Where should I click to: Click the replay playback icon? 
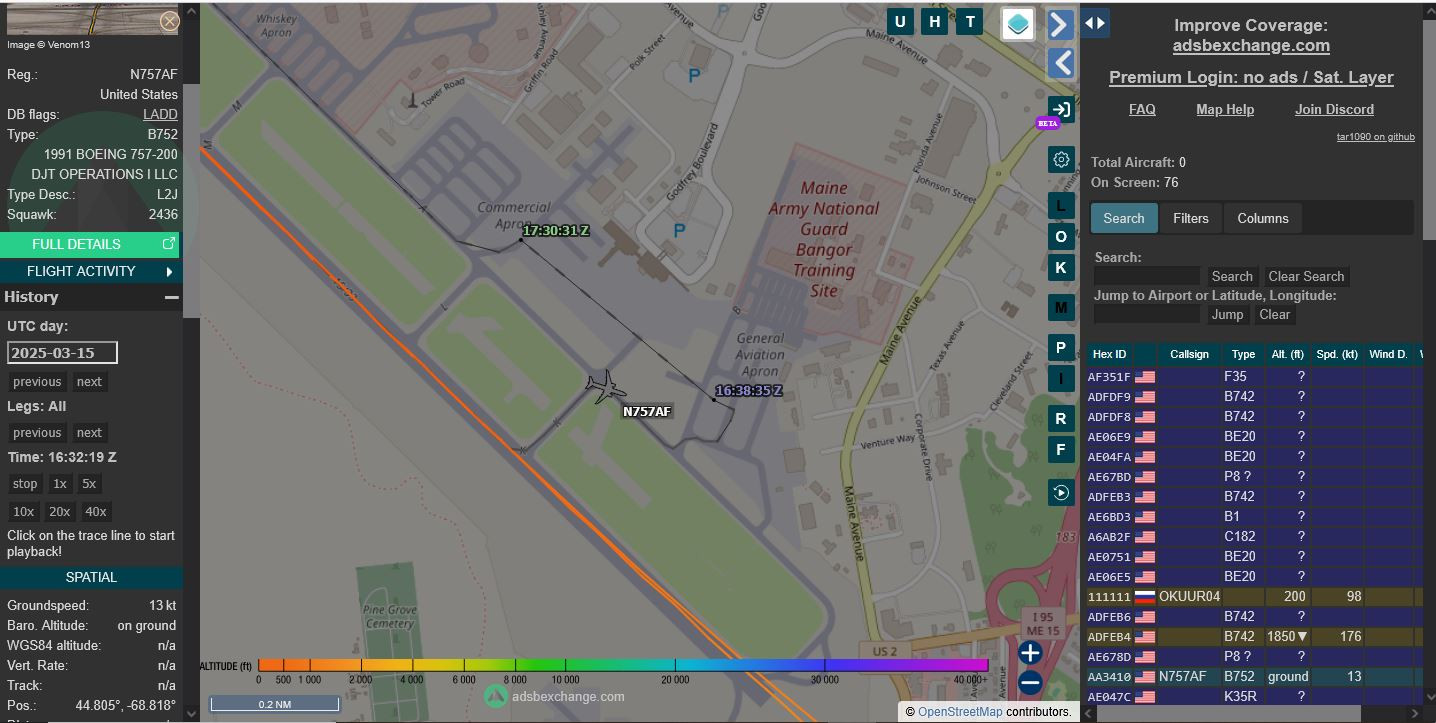(1061, 492)
